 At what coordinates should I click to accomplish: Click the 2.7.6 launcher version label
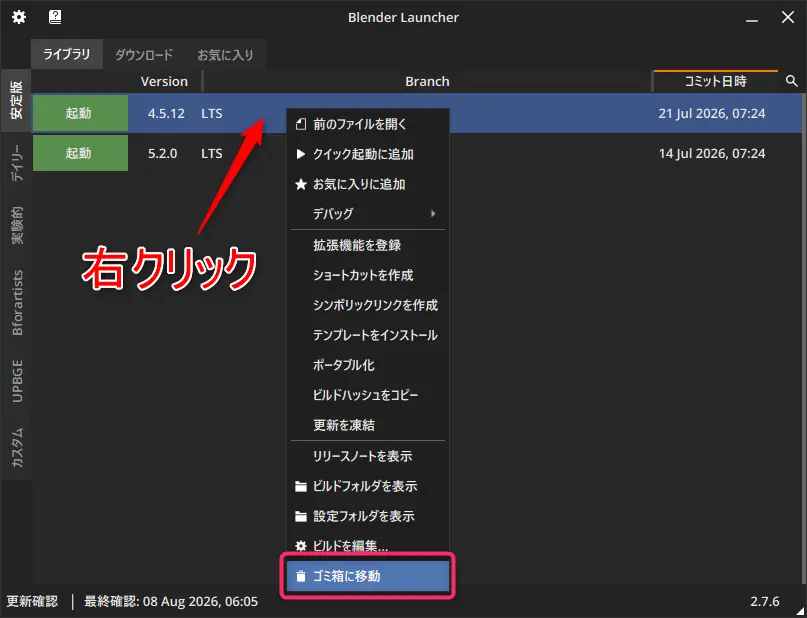click(x=765, y=601)
